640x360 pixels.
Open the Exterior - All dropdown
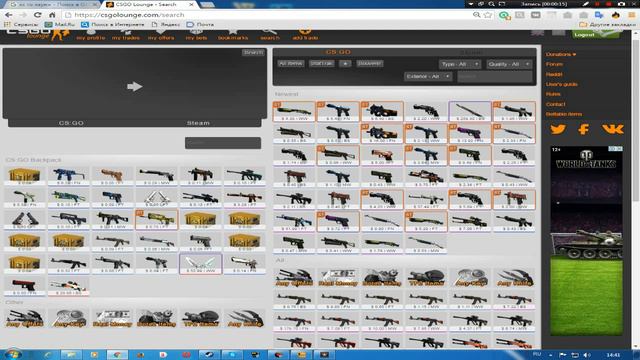(428, 76)
